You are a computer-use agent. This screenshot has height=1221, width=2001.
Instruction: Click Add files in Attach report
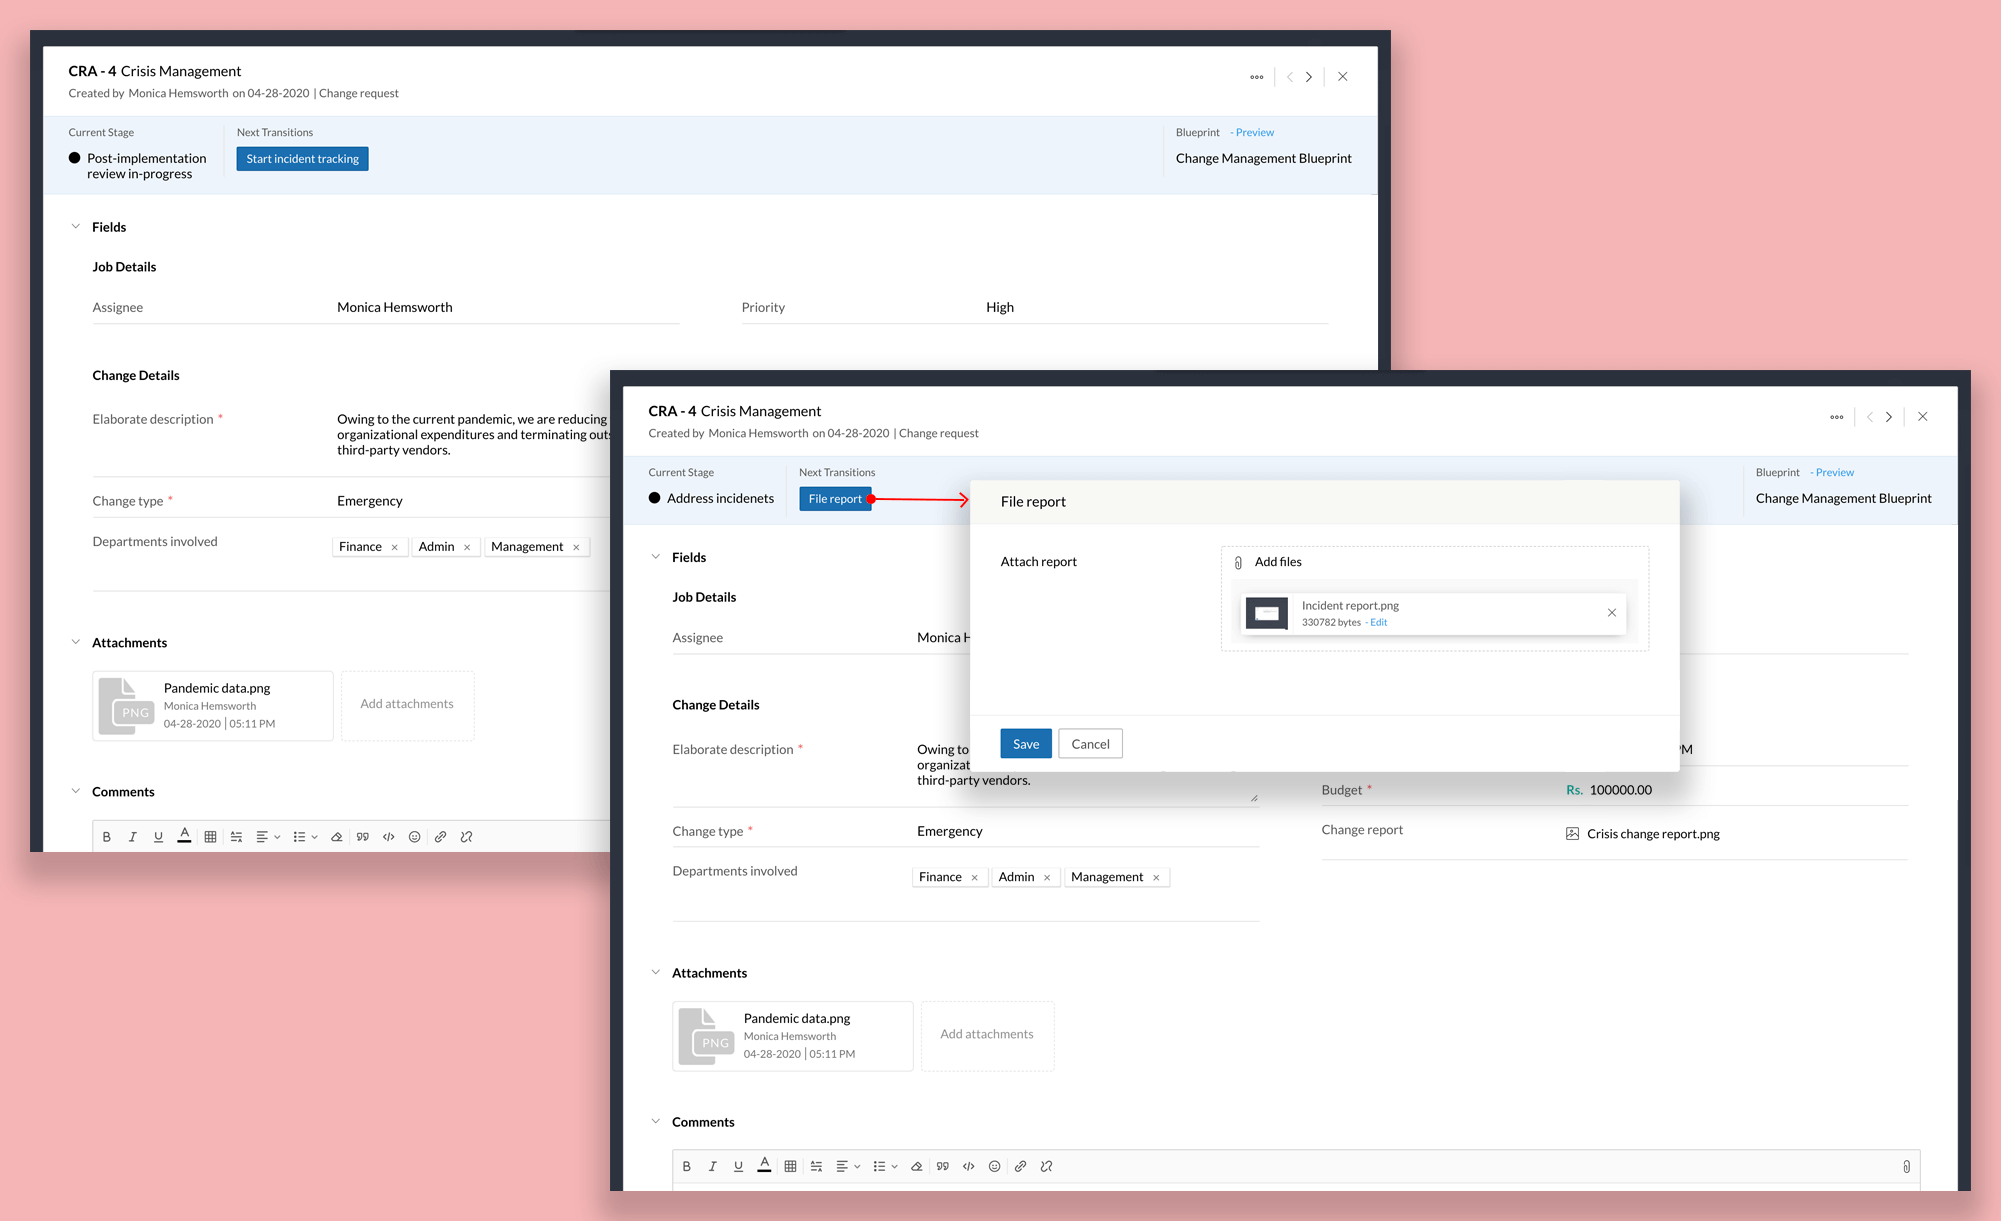[x=1277, y=562]
